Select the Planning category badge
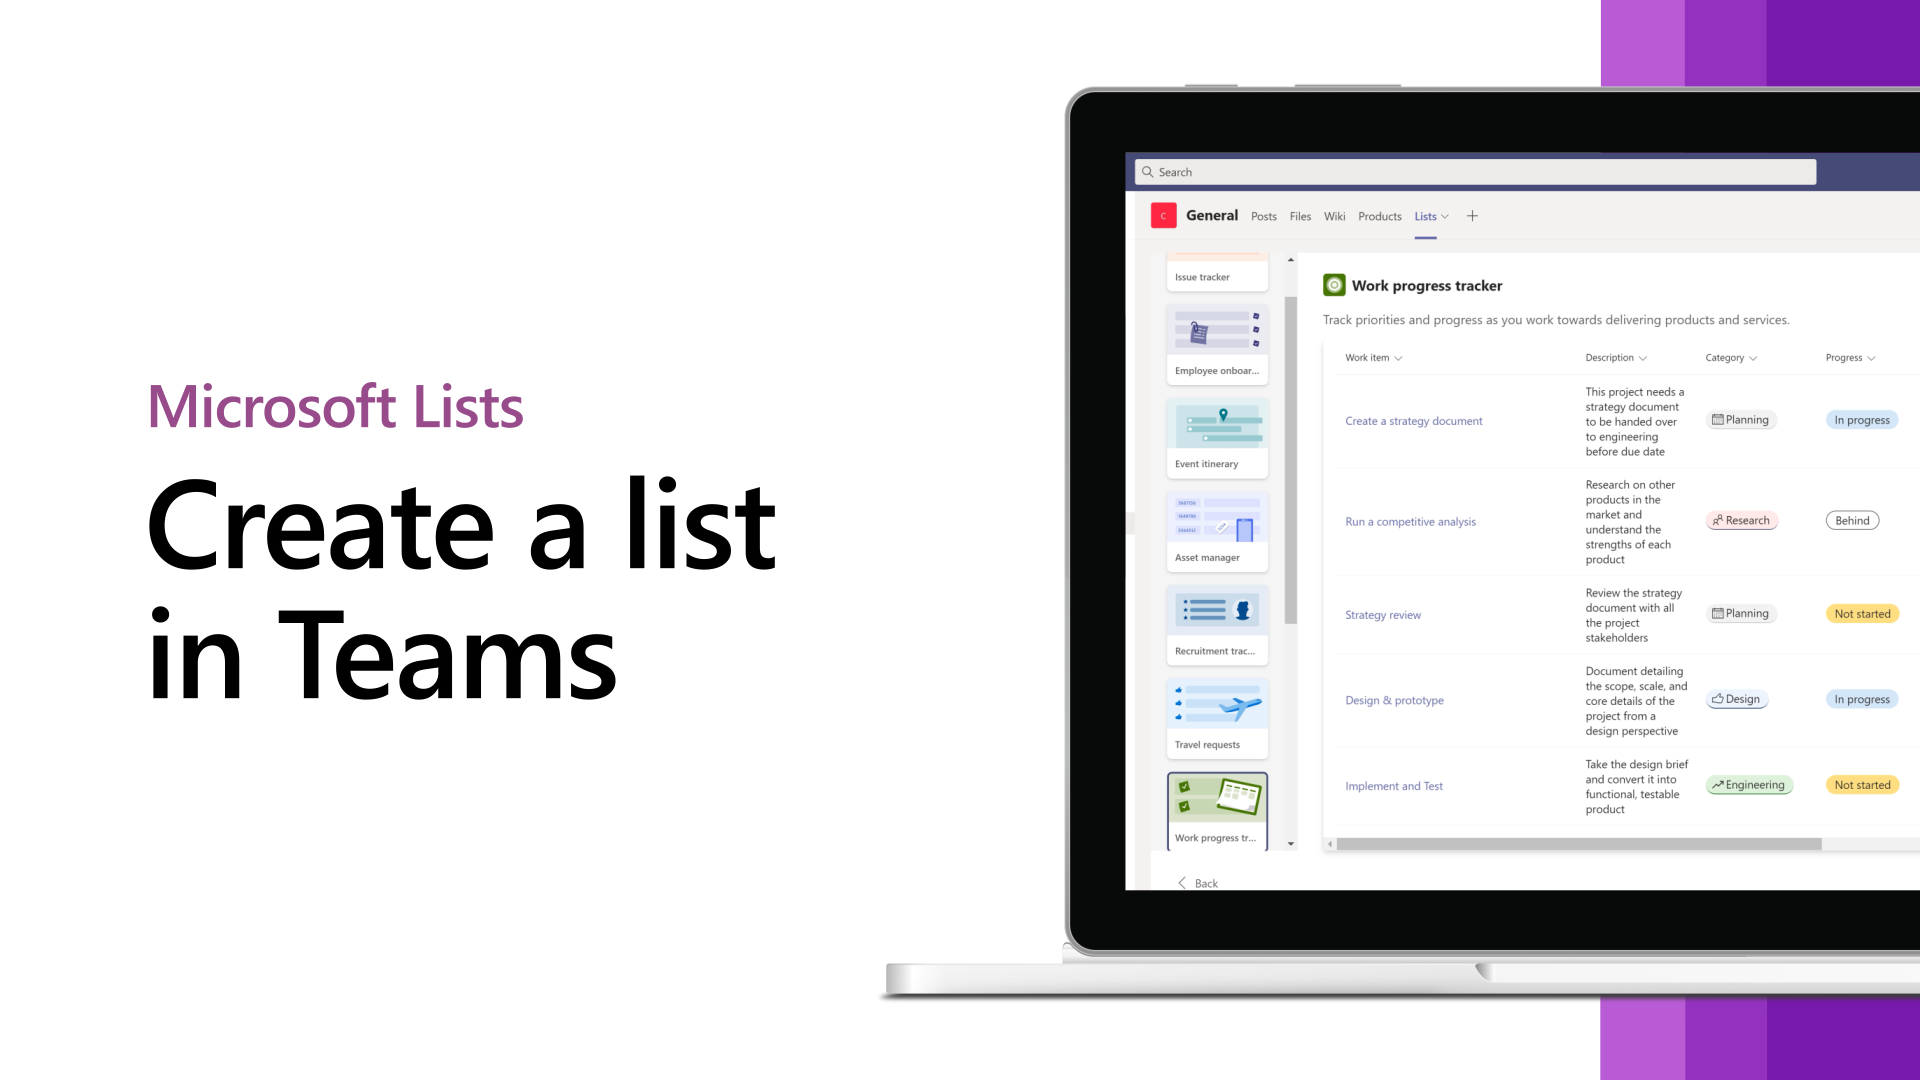The image size is (1920, 1080). point(1741,419)
